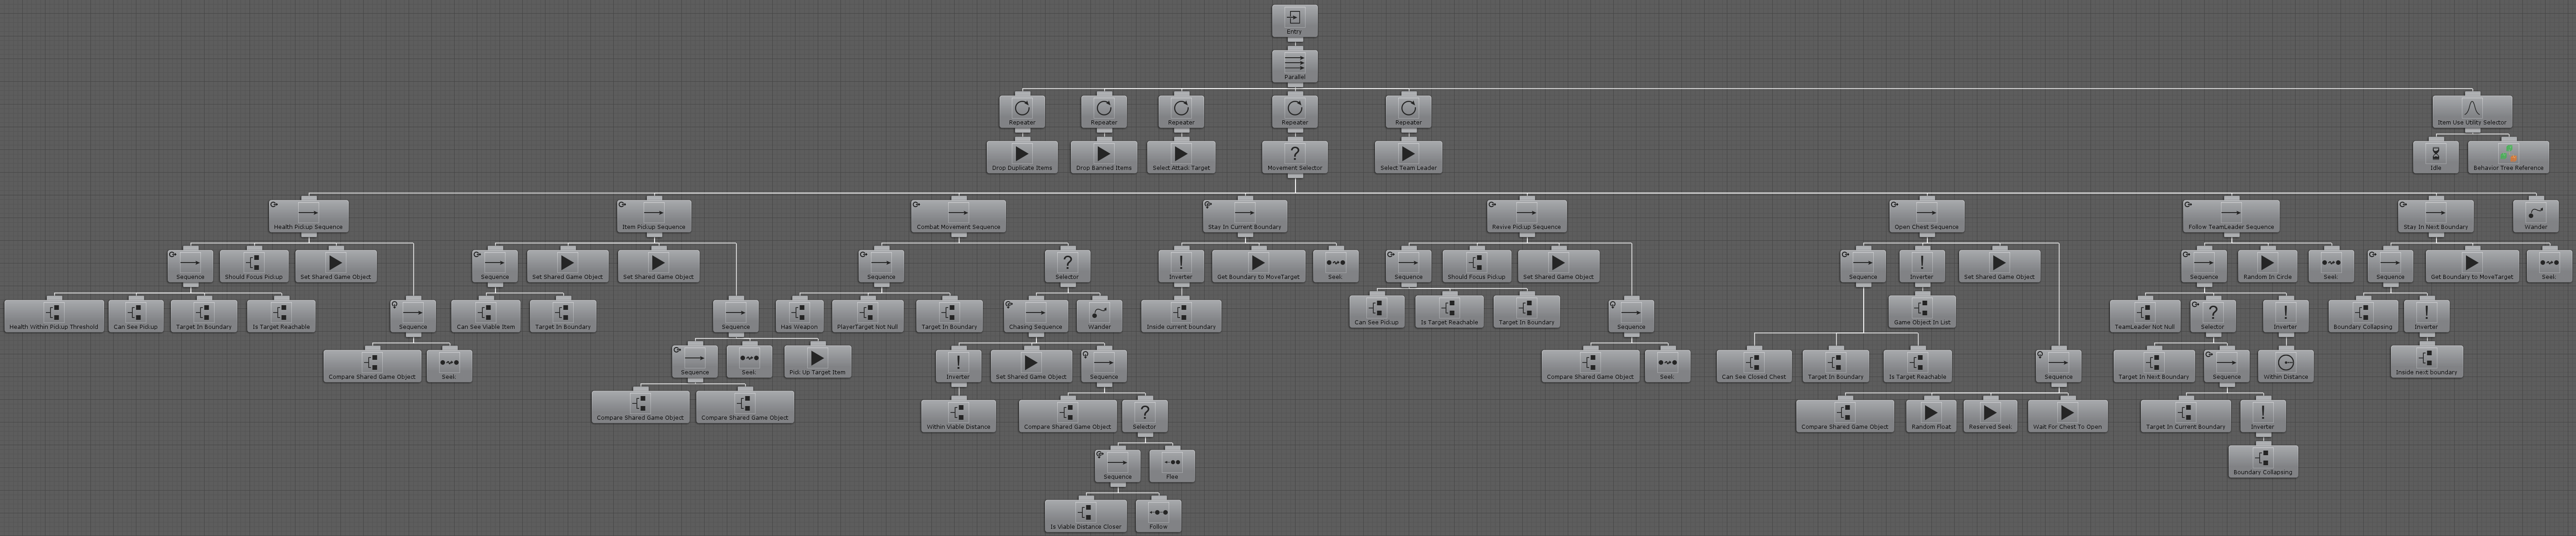Image resolution: width=2576 pixels, height=536 pixels.
Task: Click the Flee action node
Action: click(1172, 466)
